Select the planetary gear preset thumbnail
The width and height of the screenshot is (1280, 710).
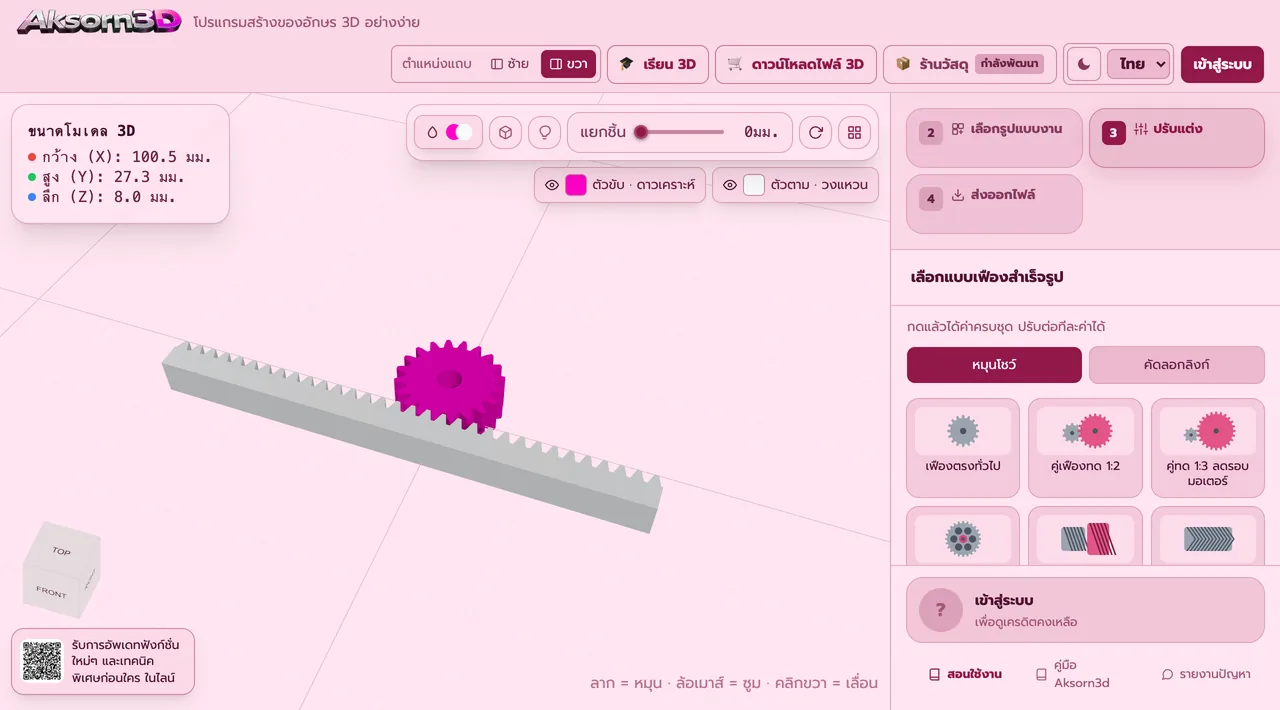pyautogui.click(x=963, y=539)
